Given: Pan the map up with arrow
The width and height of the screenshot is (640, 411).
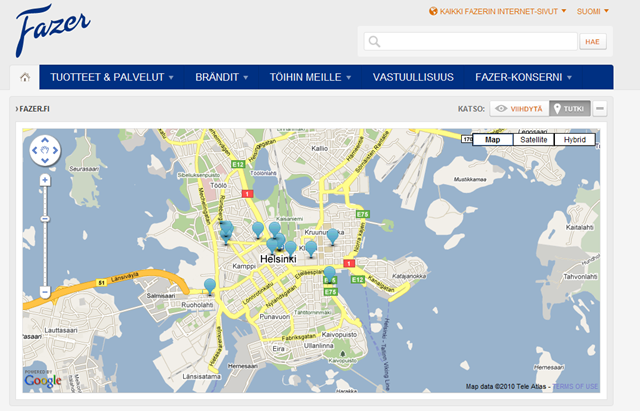Looking at the screenshot, I should click(45, 140).
